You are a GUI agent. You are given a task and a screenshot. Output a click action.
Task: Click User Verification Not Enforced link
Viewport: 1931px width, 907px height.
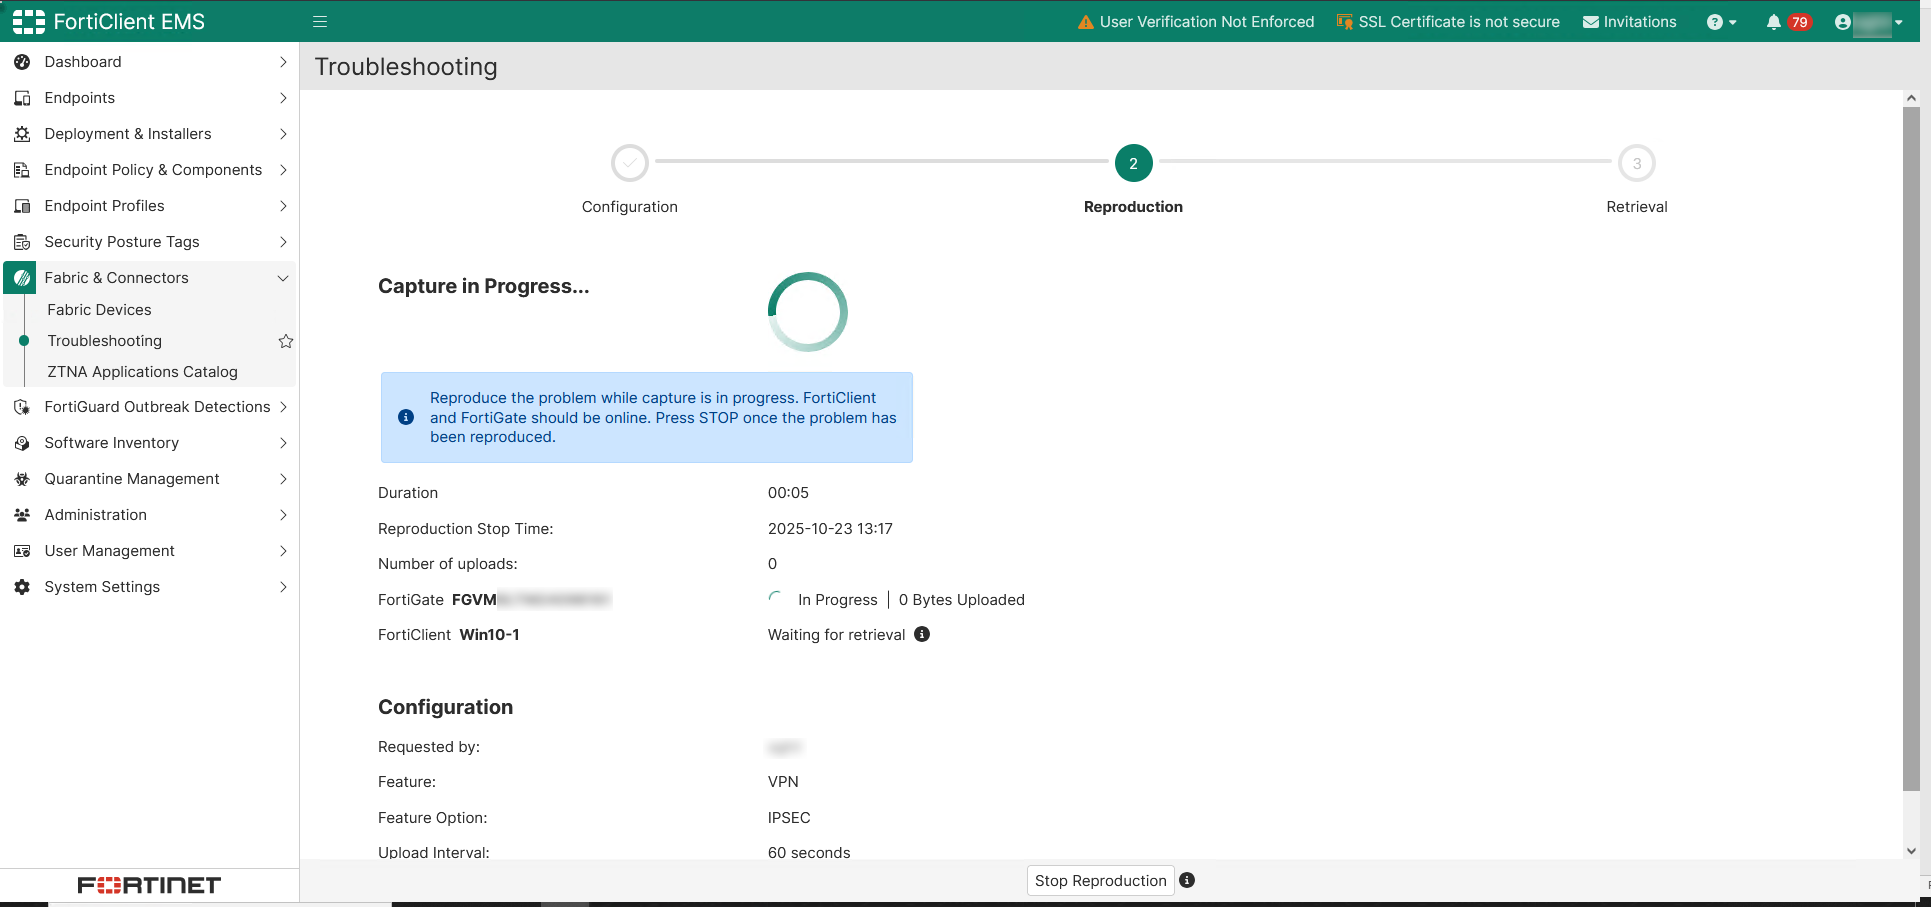1207,22
